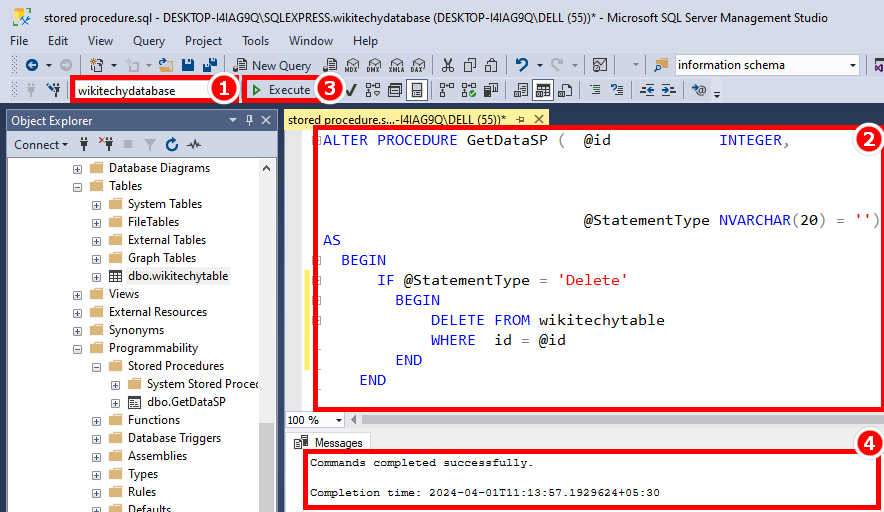Click the New Query button
The width and height of the screenshot is (884, 512).
tap(273, 65)
